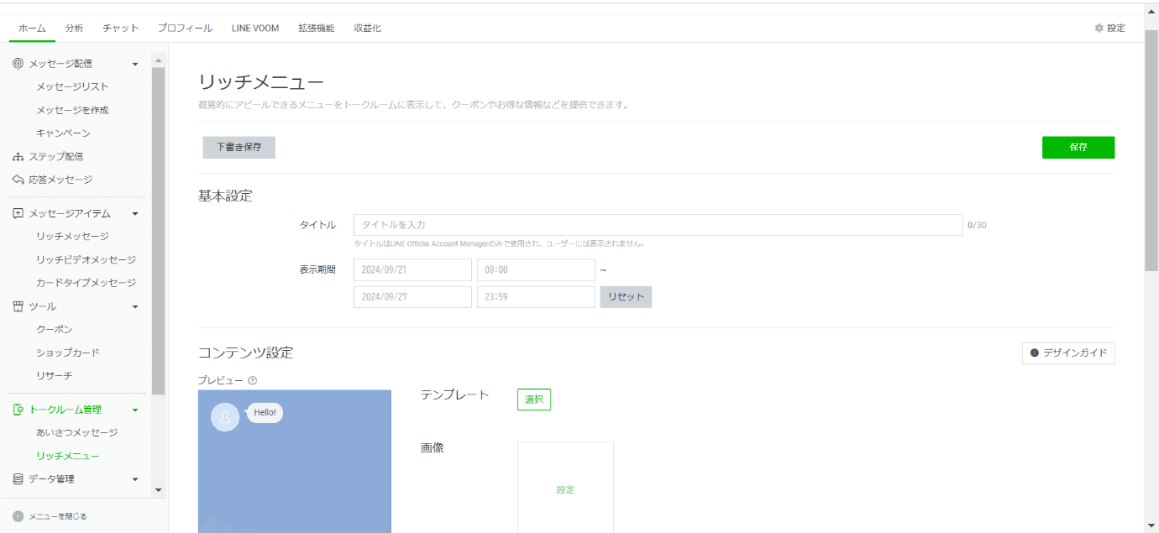The height and width of the screenshot is (533, 1159).
Task: Click the preview help question mark icon
Action: coord(252,380)
